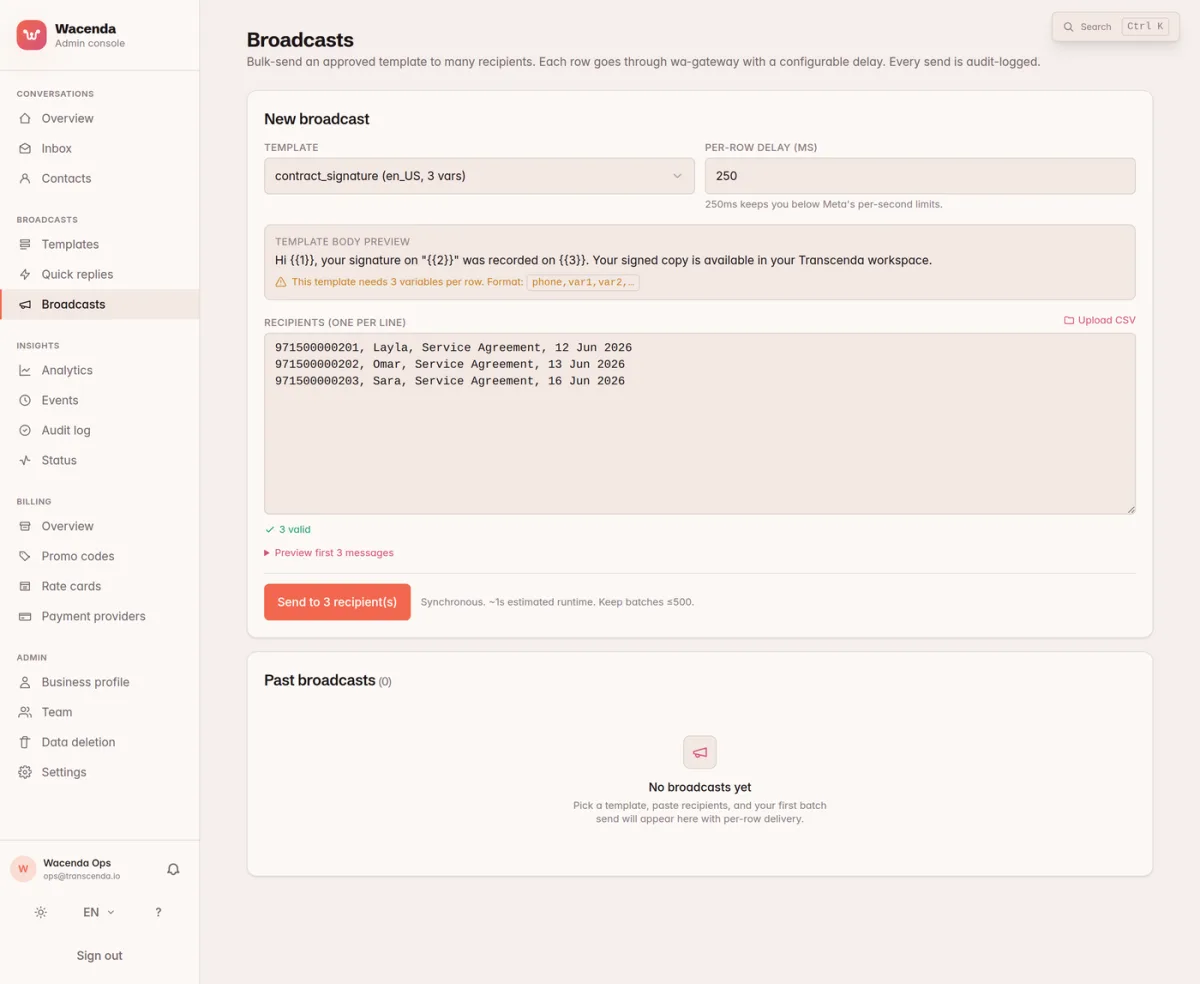This screenshot has height=984, width=1200.
Task: Open the Templates menu item
Action: [100, 244]
